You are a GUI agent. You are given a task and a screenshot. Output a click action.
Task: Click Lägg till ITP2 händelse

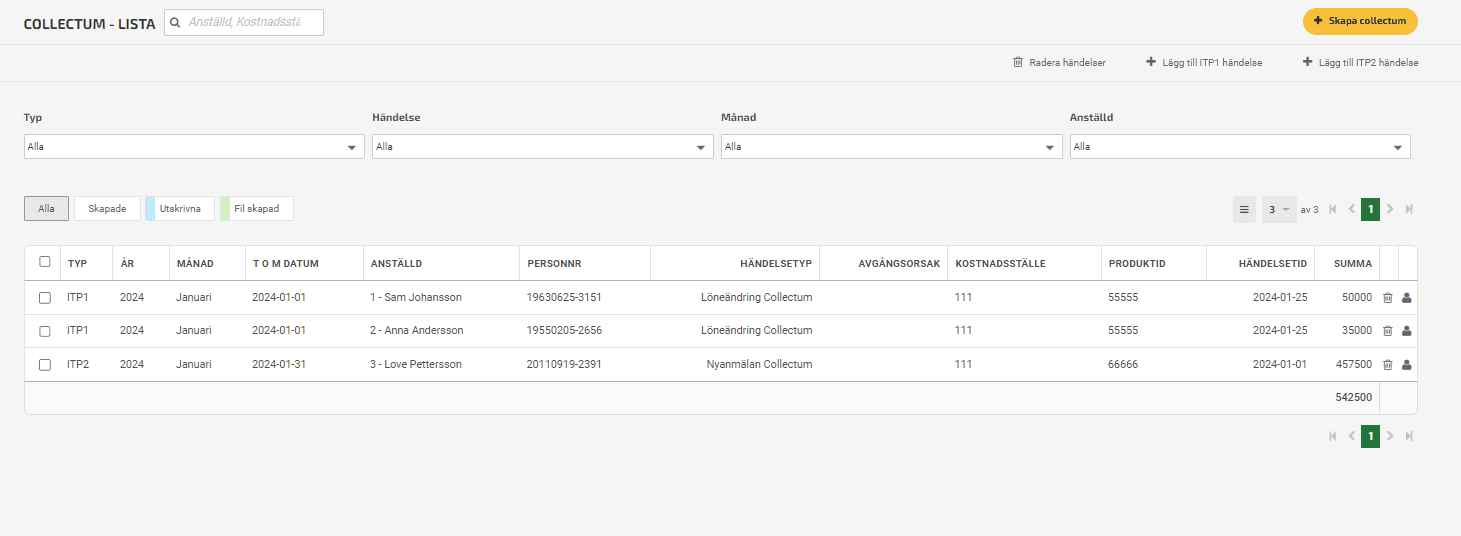click(1360, 62)
